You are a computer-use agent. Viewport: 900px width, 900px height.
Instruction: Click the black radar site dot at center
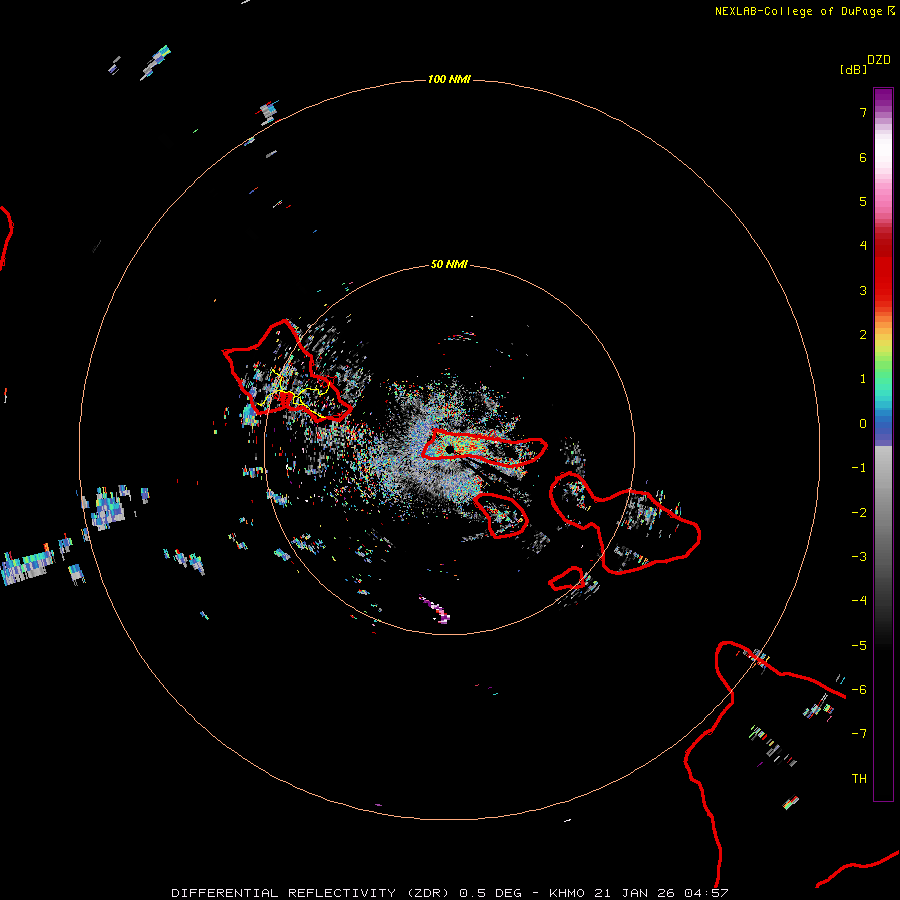point(449,449)
